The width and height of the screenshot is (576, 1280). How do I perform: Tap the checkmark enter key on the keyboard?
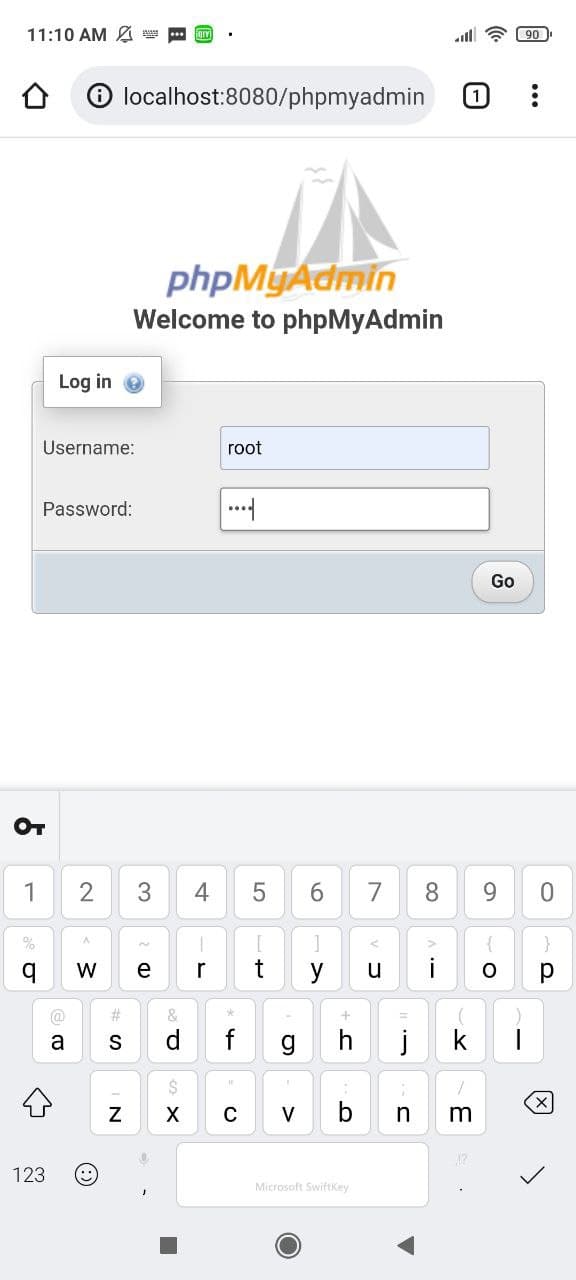tap(532, 1175)
